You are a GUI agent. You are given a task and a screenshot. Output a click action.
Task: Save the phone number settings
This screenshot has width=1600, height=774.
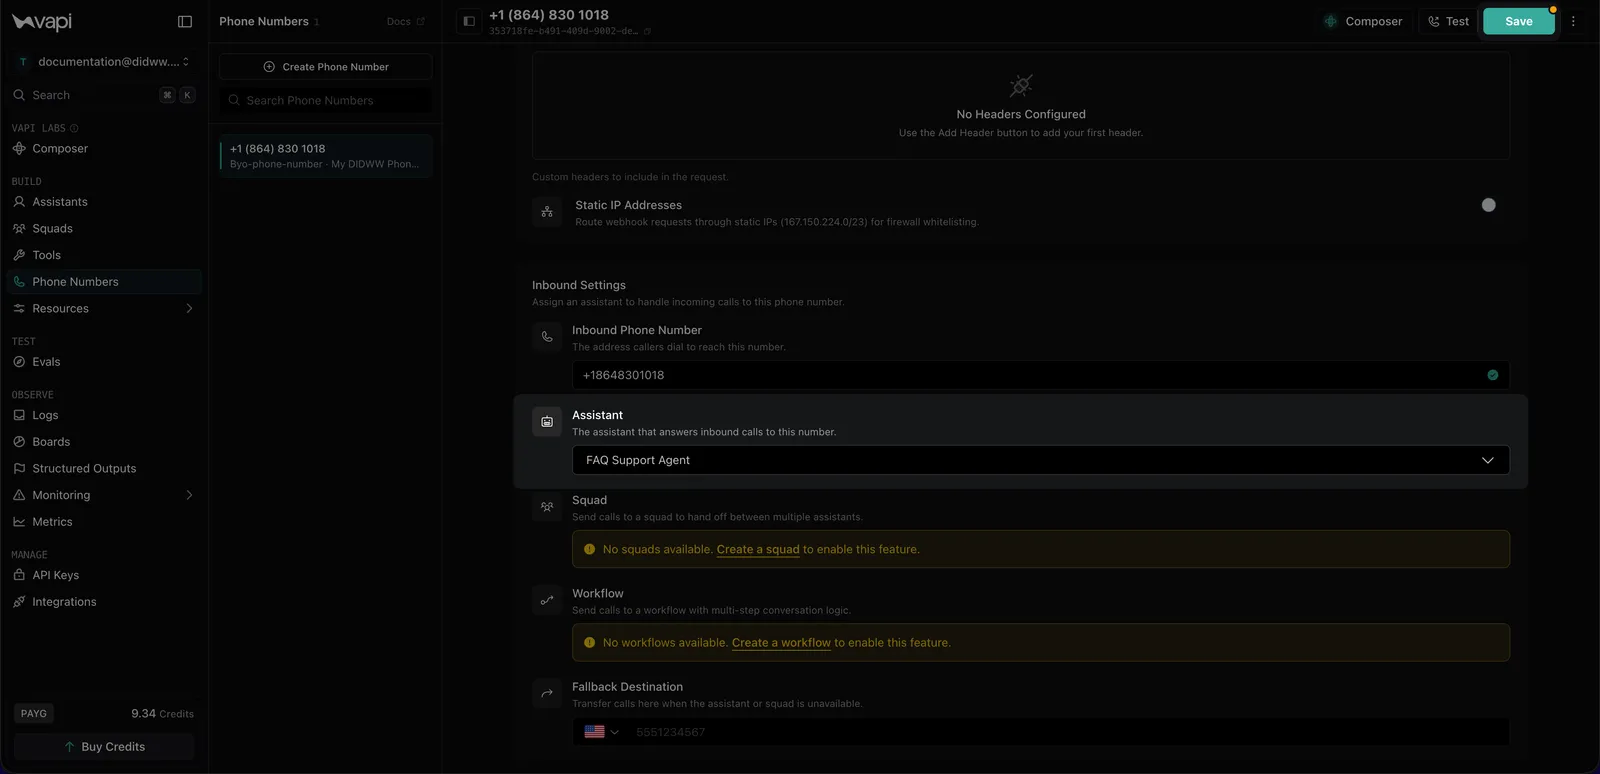[1519, 21]
